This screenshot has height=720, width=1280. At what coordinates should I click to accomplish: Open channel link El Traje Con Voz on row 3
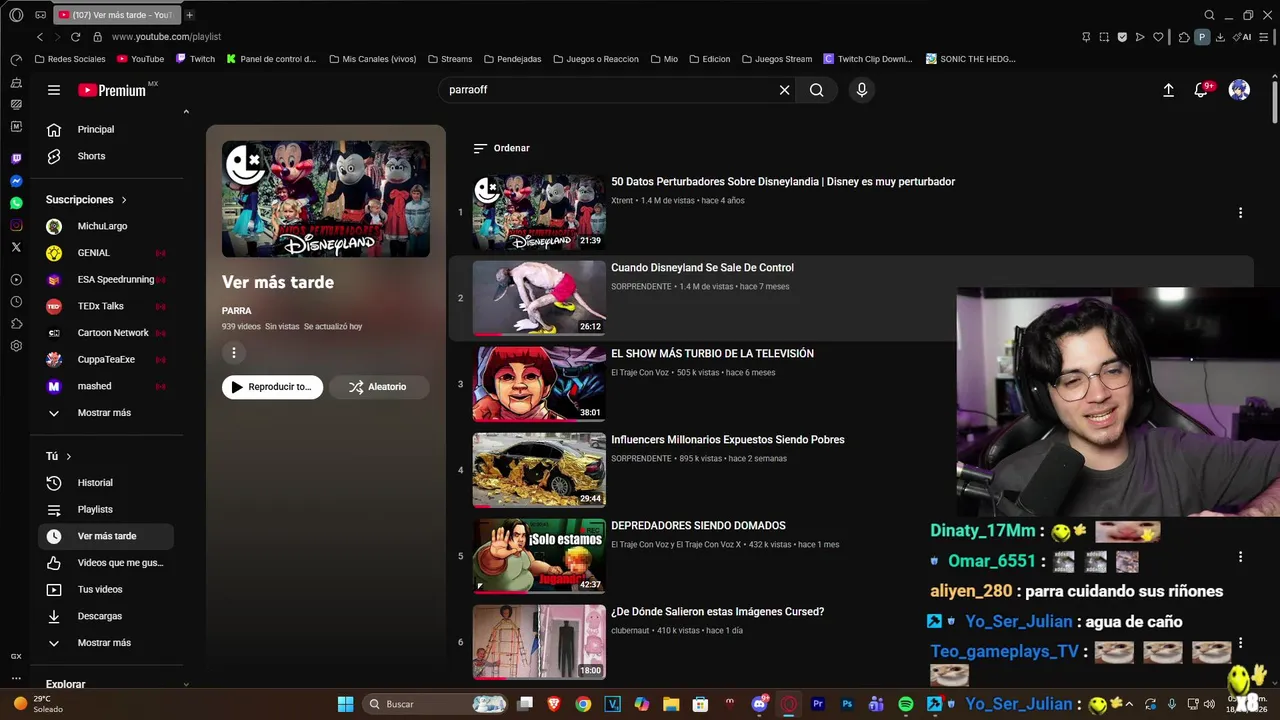coord(641,373)
